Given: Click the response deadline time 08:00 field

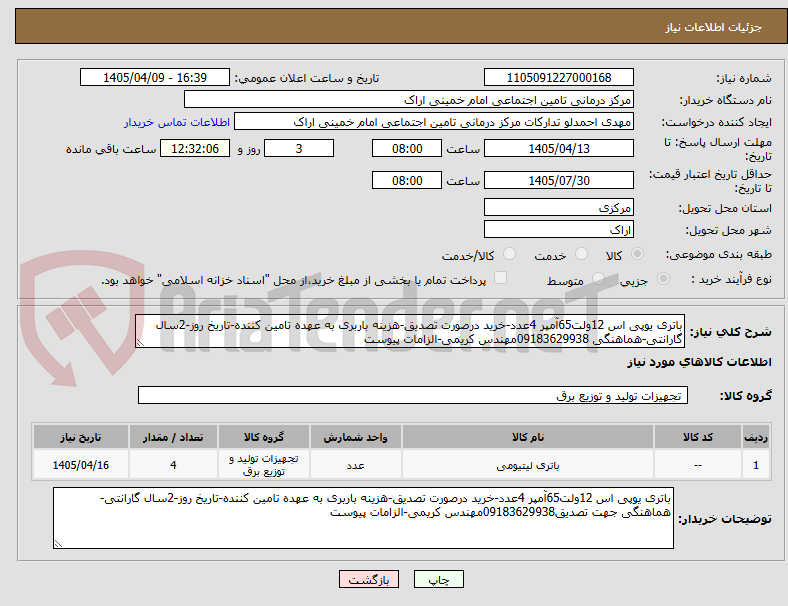Looking at the screenshot, I should tap(407, 149).
